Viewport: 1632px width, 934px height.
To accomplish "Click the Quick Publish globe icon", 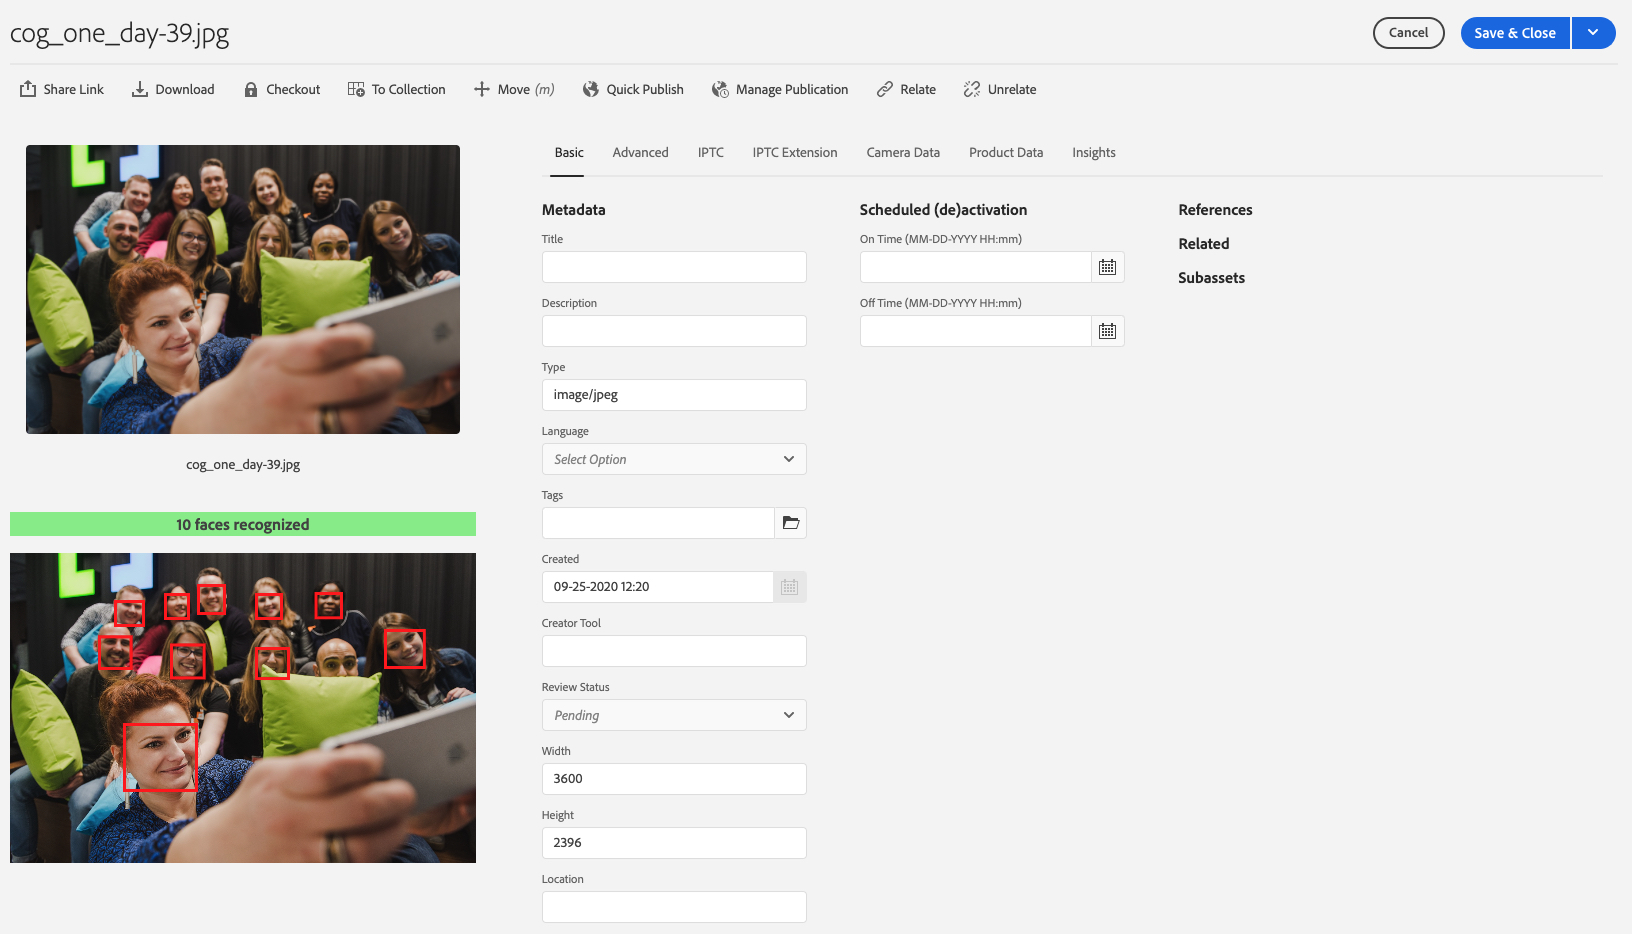I will (x=591, y=89).
